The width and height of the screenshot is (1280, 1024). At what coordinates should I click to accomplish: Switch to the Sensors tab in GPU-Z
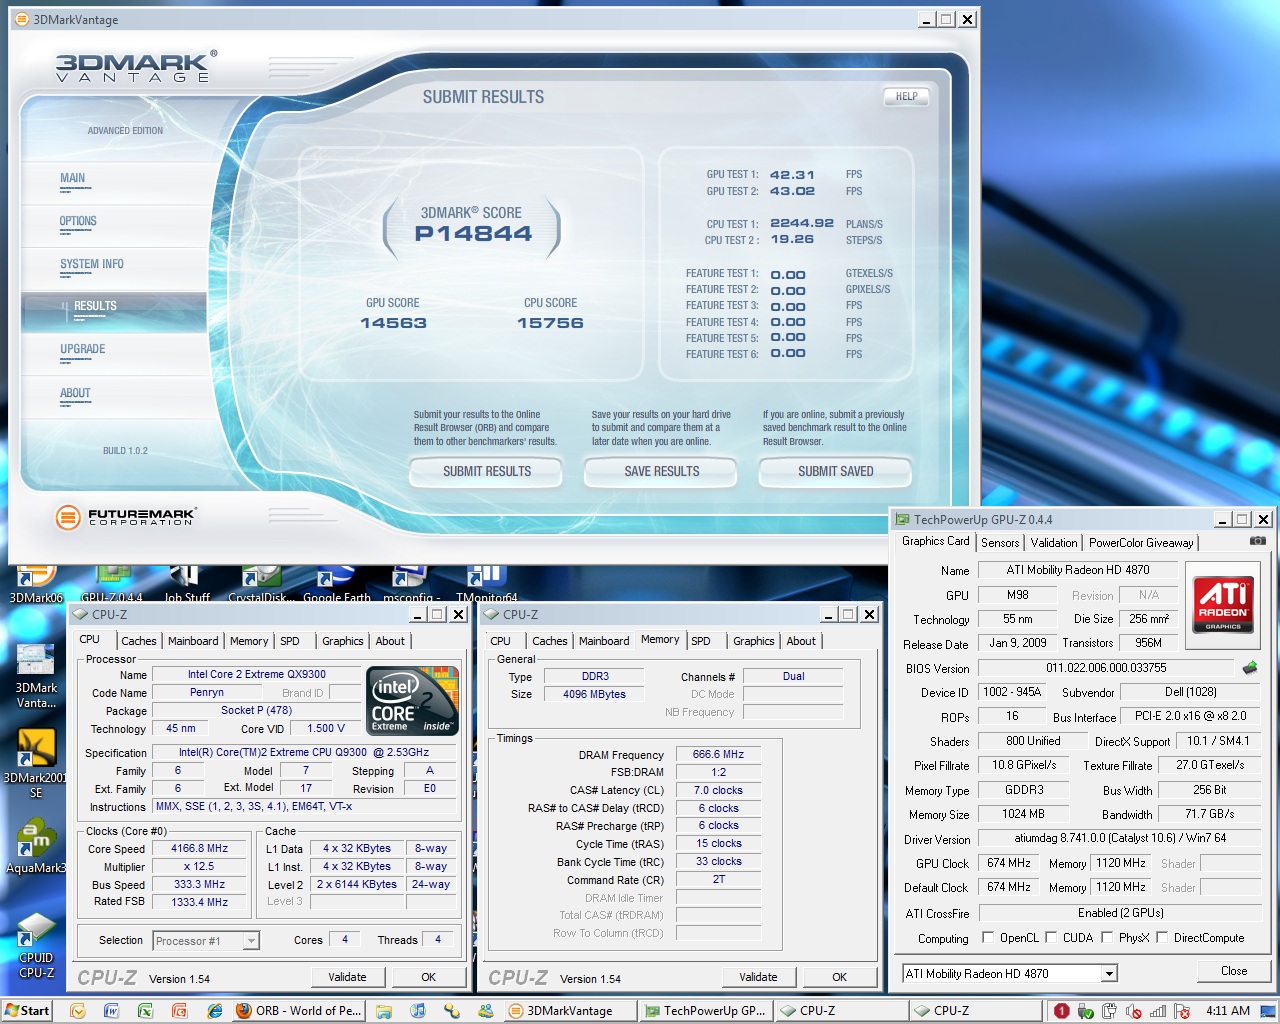(1000, 543)
